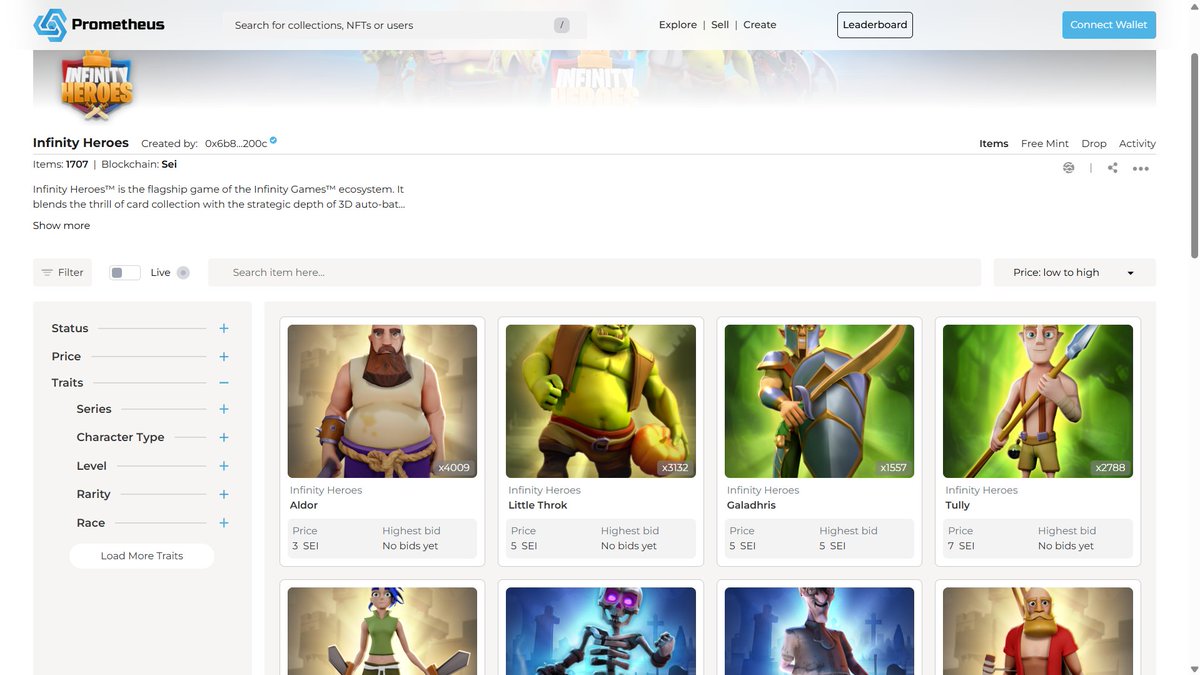The height and width of the screenshot is (675, 1200).
Task: Open the Sell page link
Action: [720, 25]
